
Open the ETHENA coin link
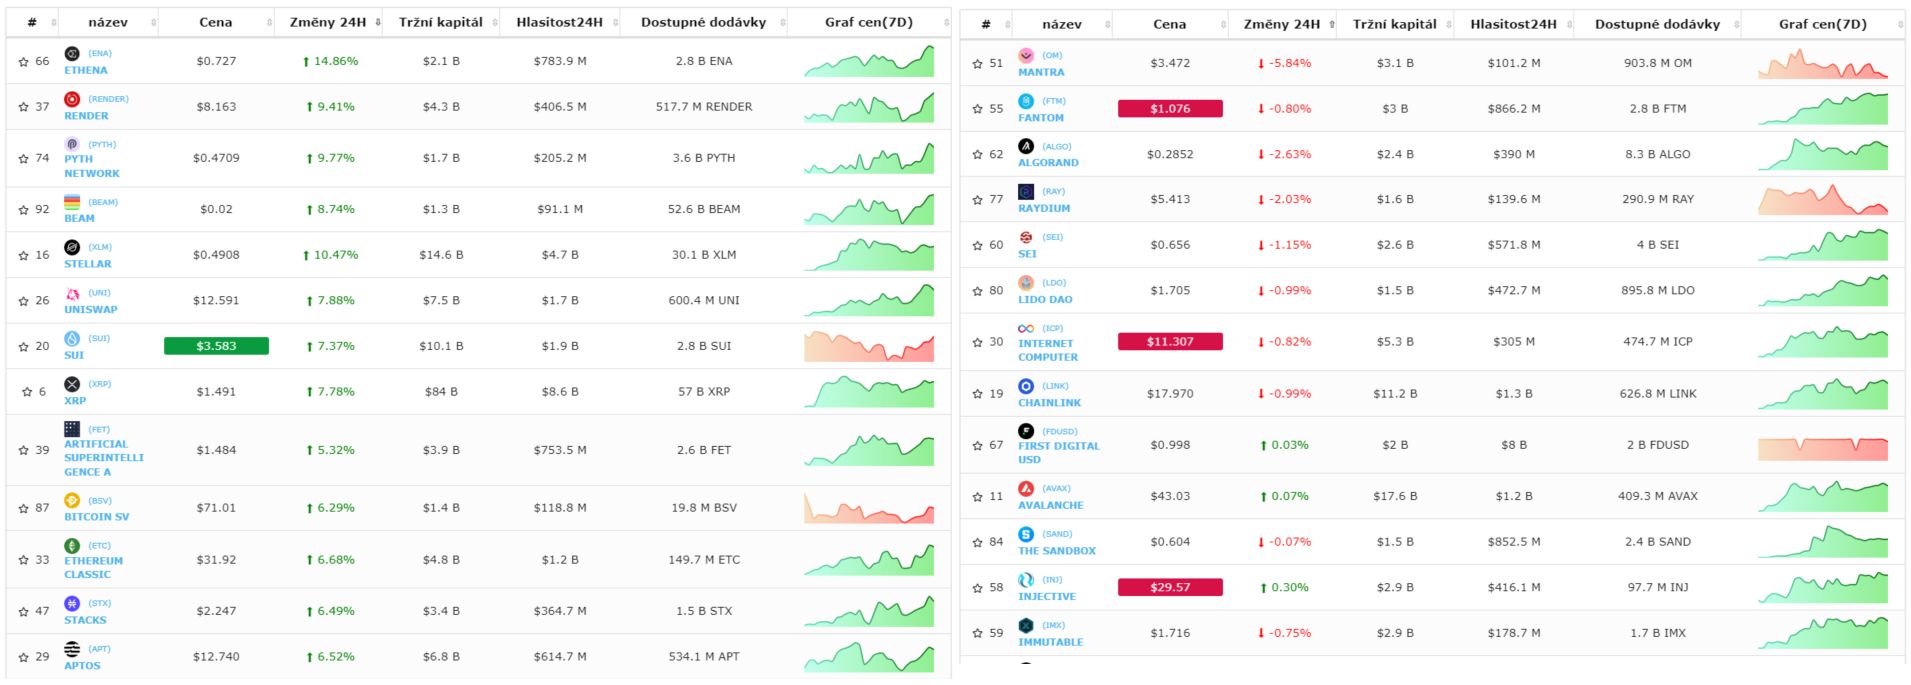pos(86,70)
